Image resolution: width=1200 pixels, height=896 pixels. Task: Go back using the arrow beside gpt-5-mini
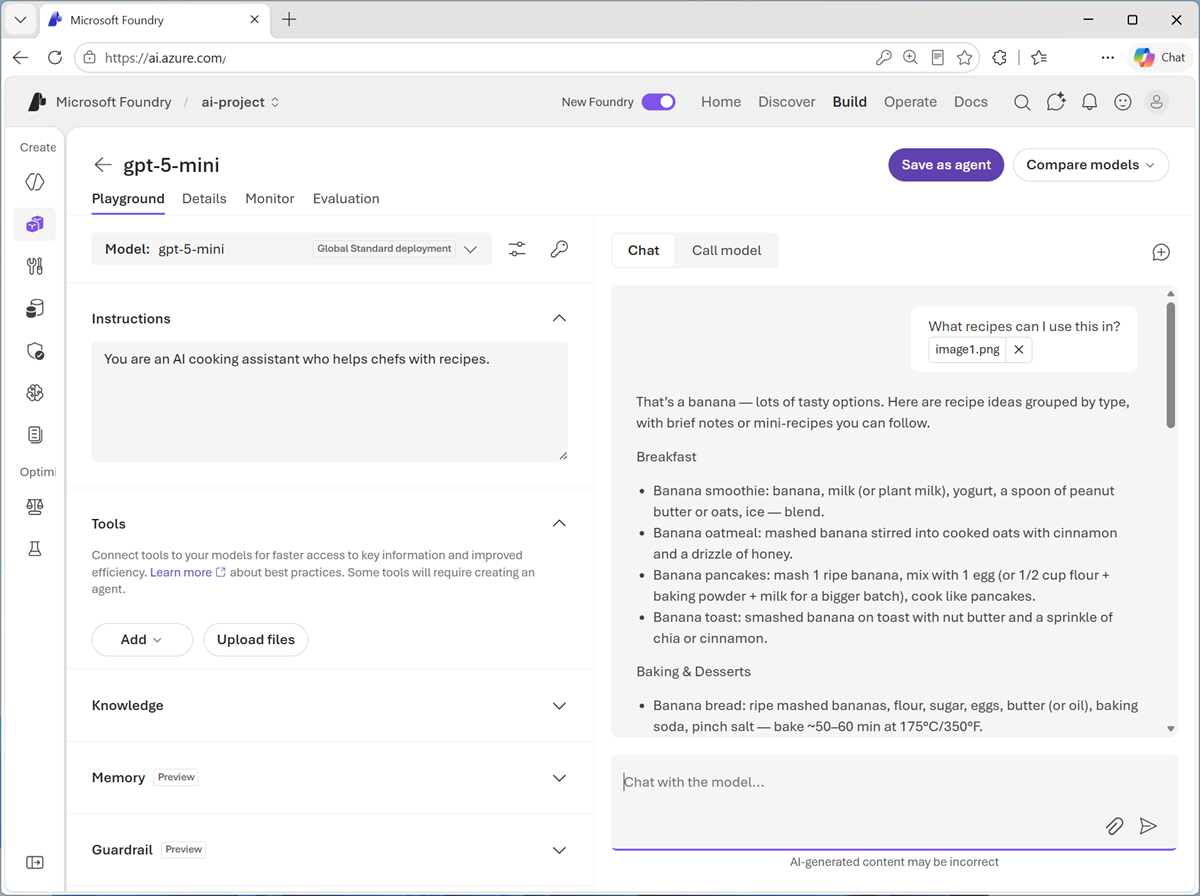click(103, 165)
